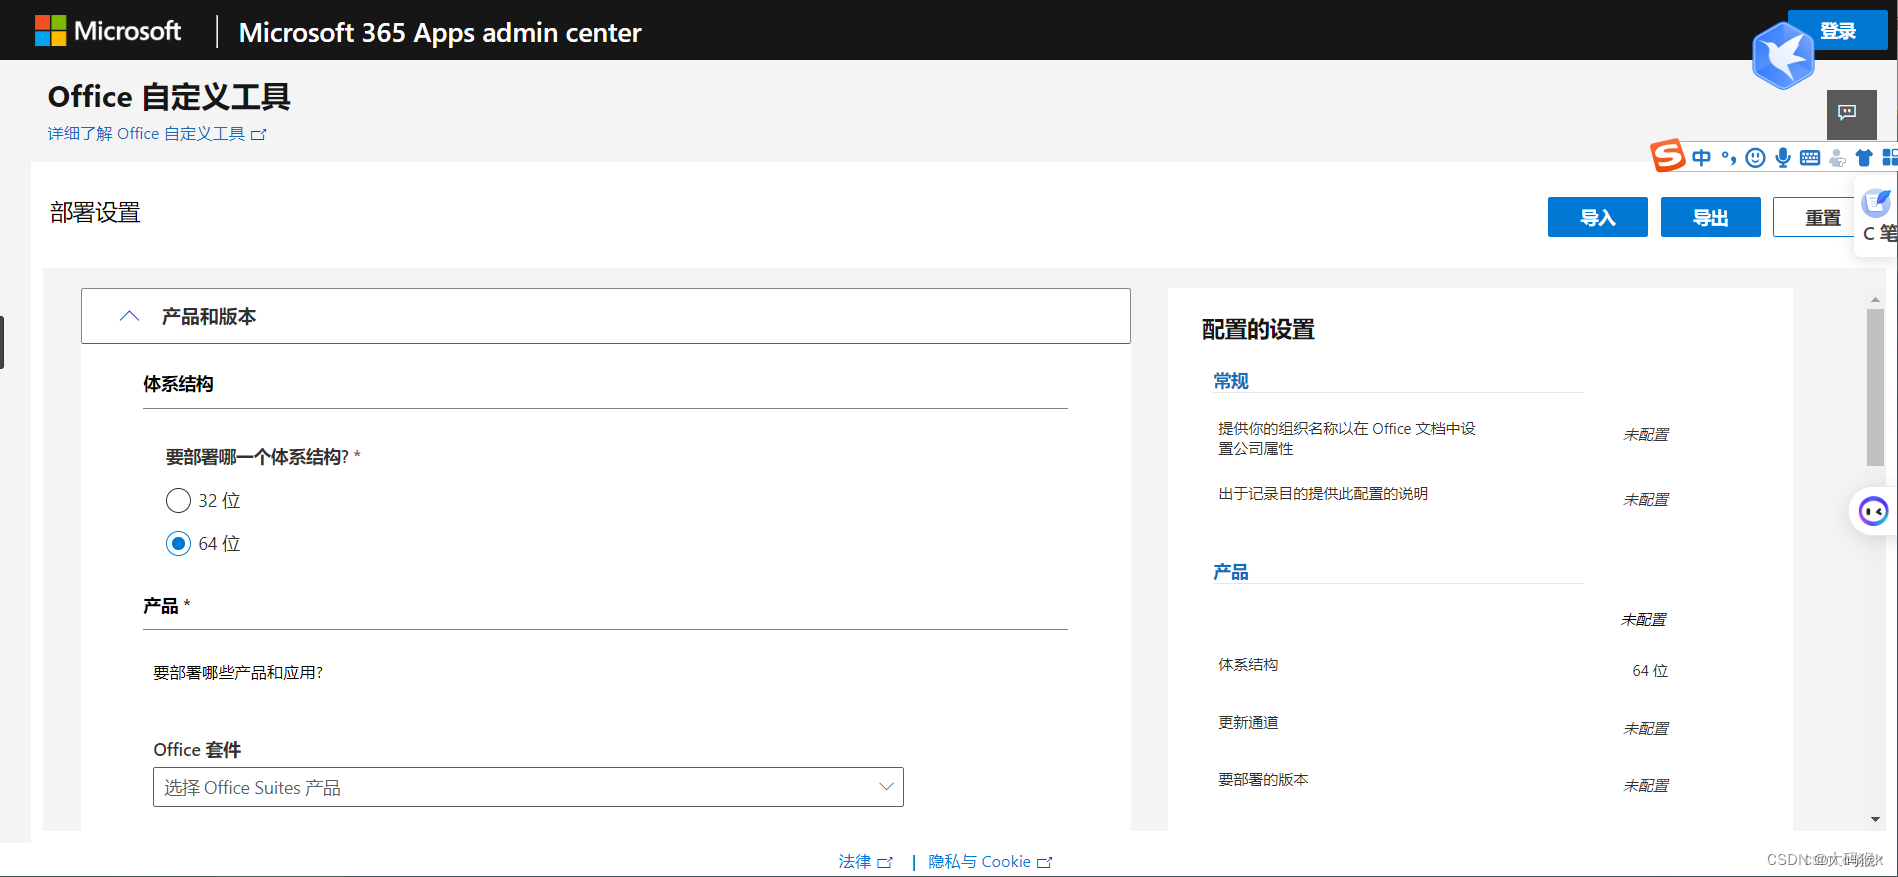
Task: Click the Sogou input method S icon
Action: (1667, 156)
